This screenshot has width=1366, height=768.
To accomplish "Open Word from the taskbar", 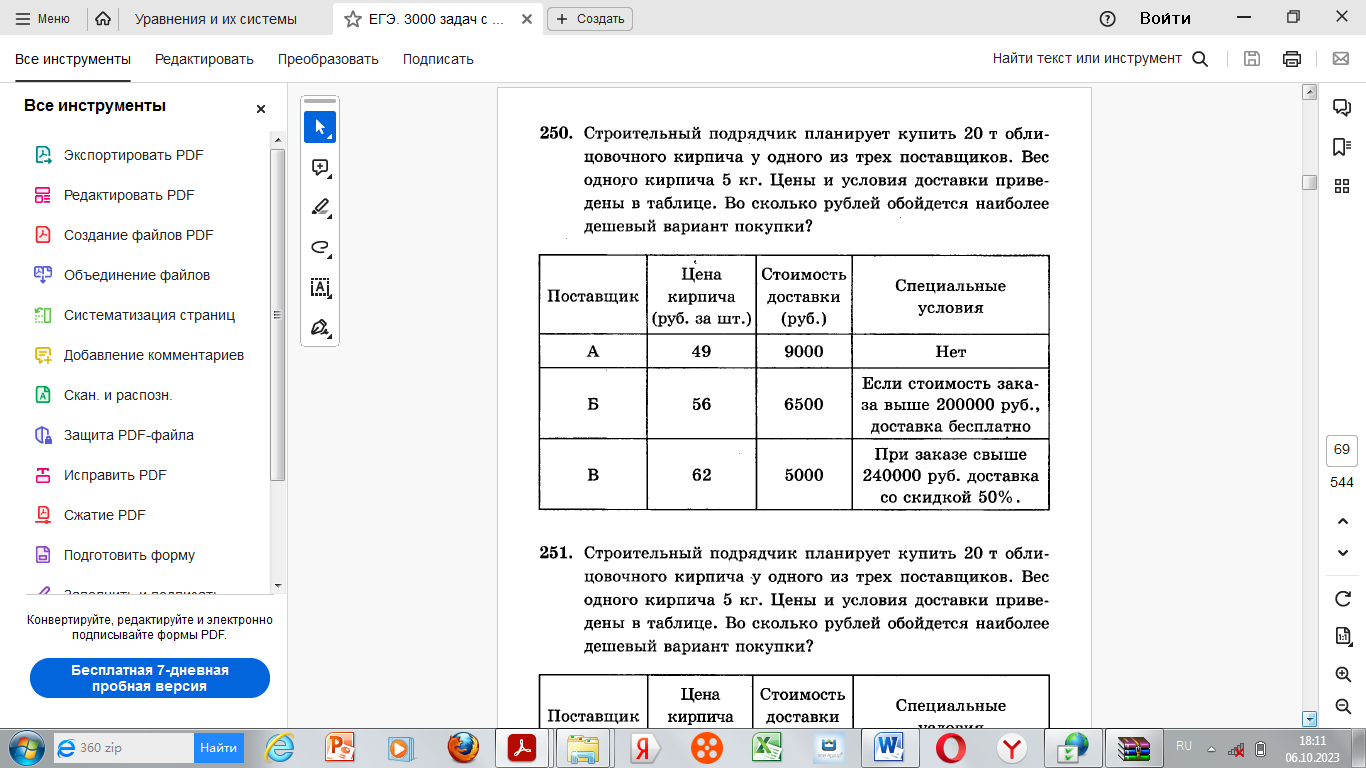I will [x=888, y=747].
